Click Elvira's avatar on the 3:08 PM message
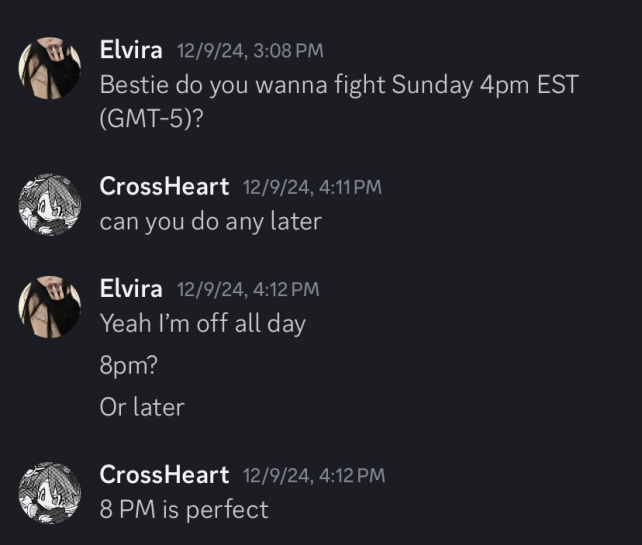Viewport: 642px width, 545px height. (50, 69)
